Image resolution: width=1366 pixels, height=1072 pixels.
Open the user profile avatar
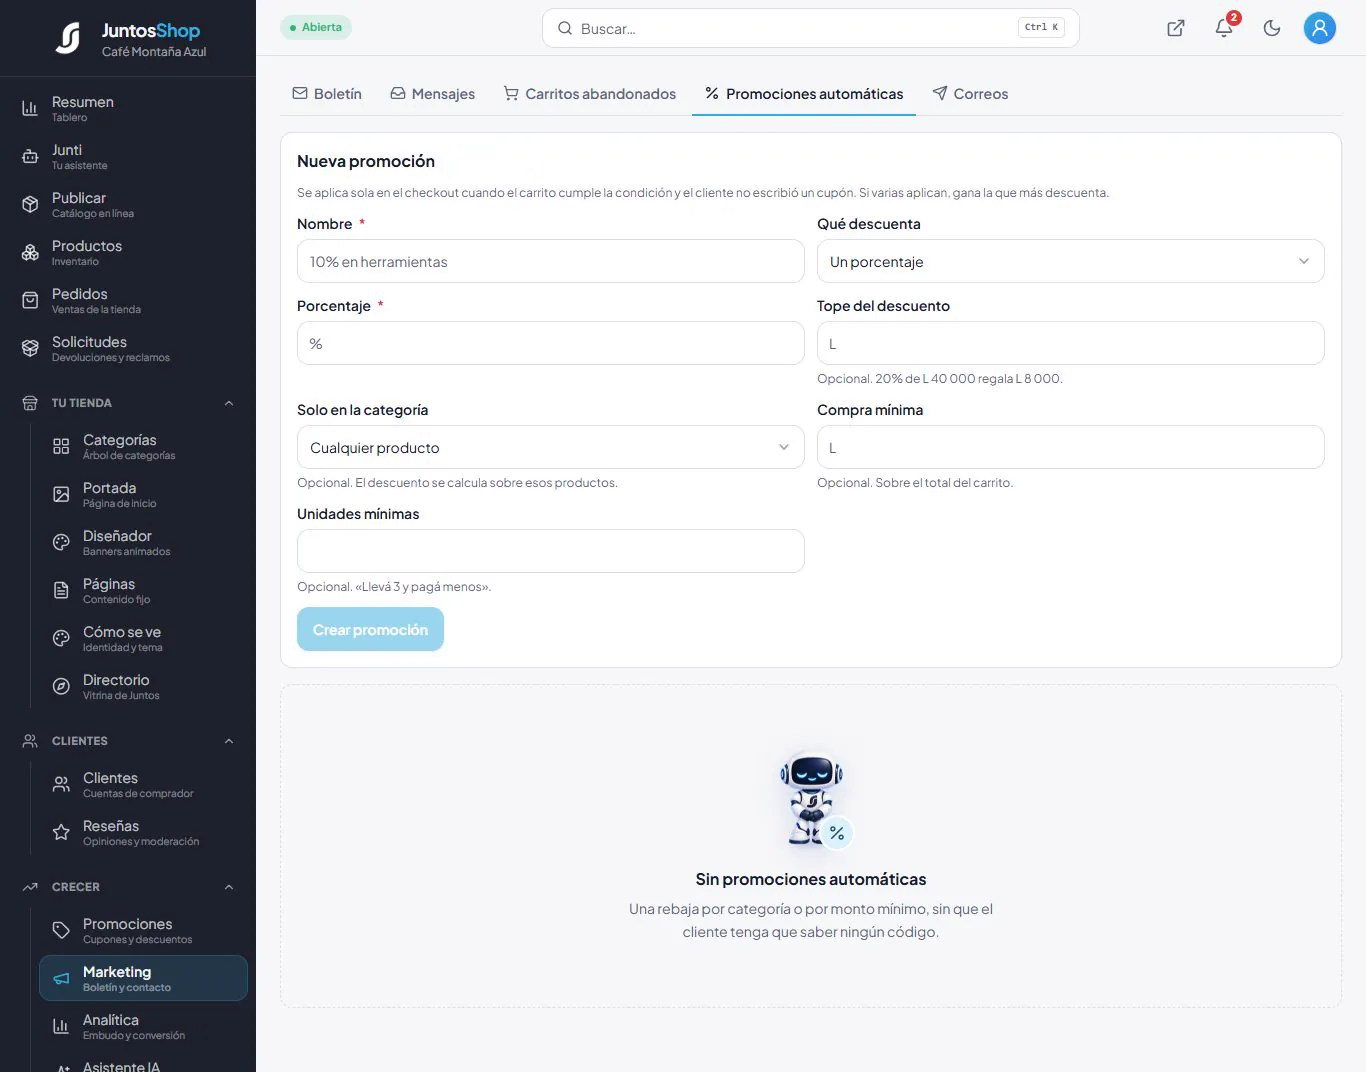coord(1320,28)
